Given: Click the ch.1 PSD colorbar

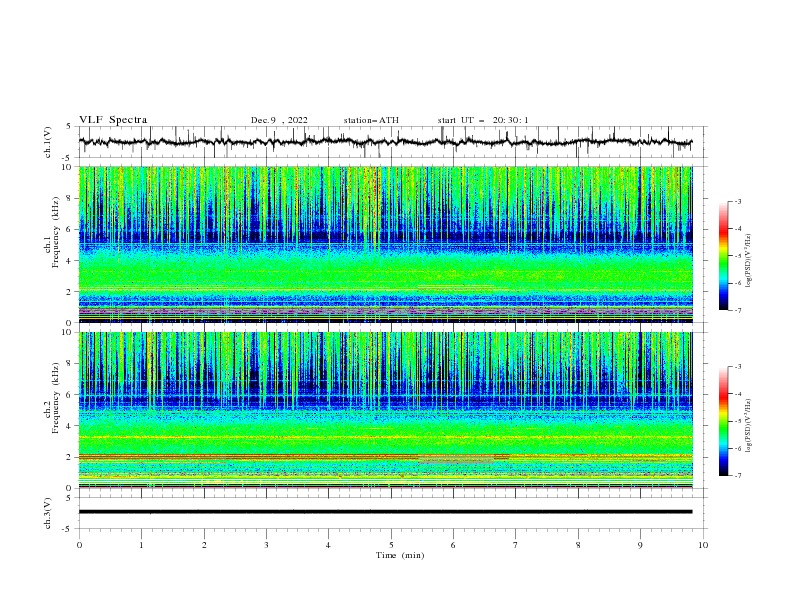Looking at the screenshot, I should pos(723,256).
